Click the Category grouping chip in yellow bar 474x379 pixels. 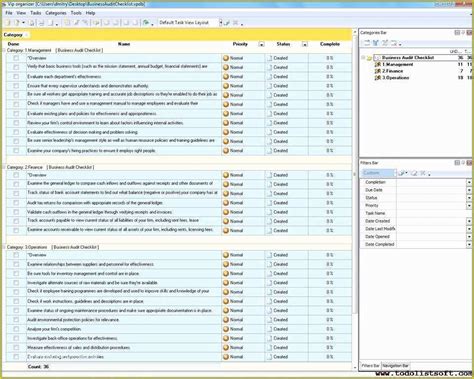tap(15, 35)
